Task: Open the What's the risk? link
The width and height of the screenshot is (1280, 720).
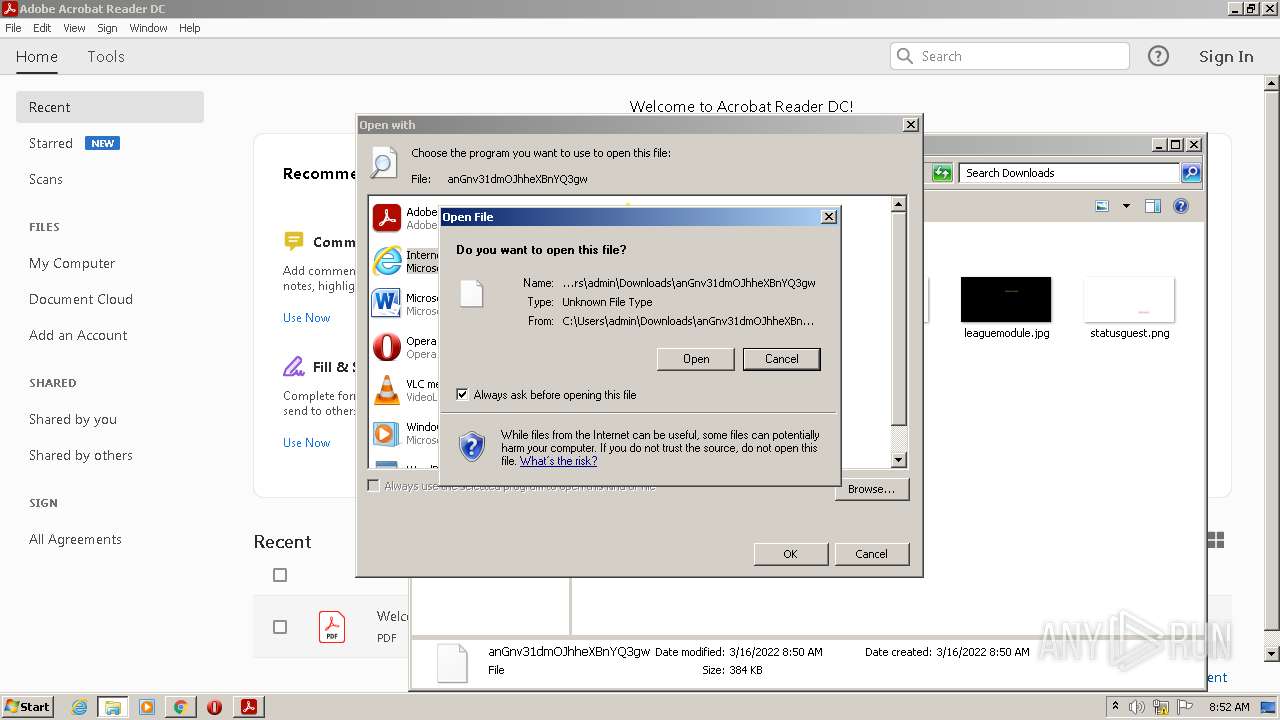Action: point(558,461)
